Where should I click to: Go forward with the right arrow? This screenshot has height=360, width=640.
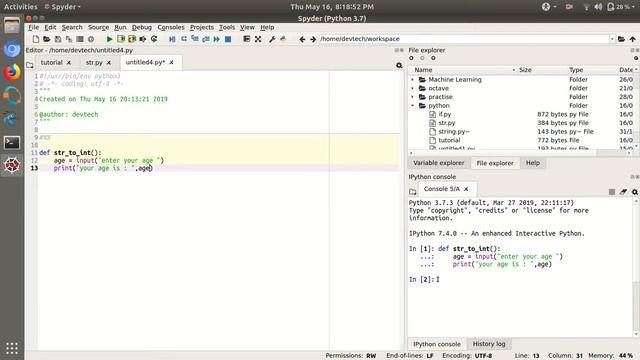click(313, 39)
